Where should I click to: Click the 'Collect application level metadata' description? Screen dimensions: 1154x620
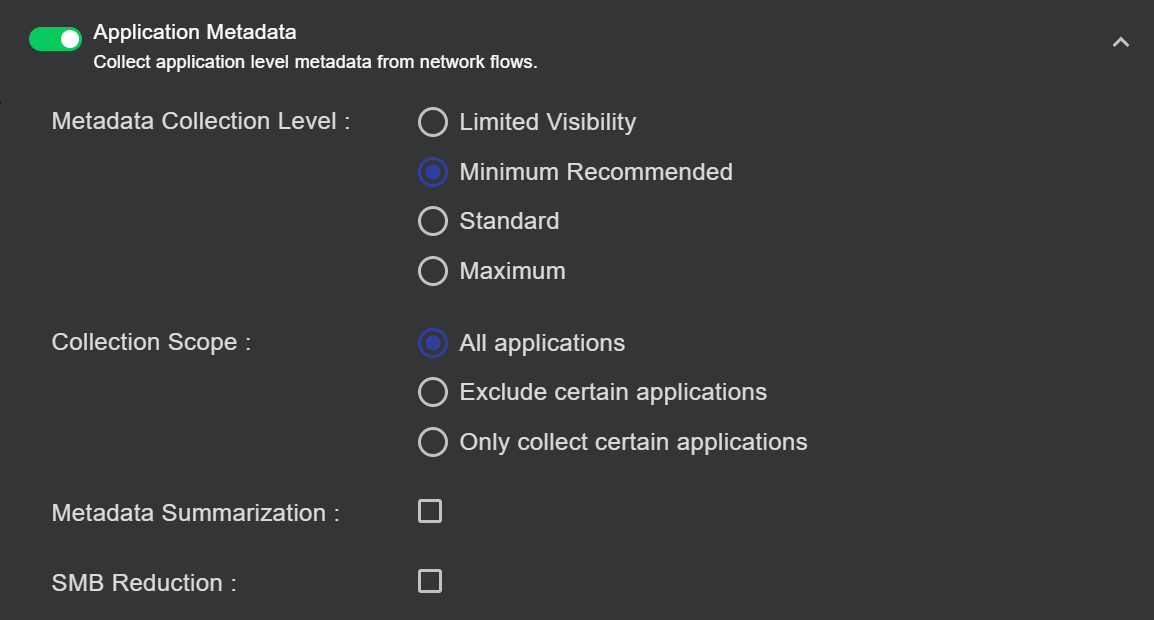coord(315,62)
